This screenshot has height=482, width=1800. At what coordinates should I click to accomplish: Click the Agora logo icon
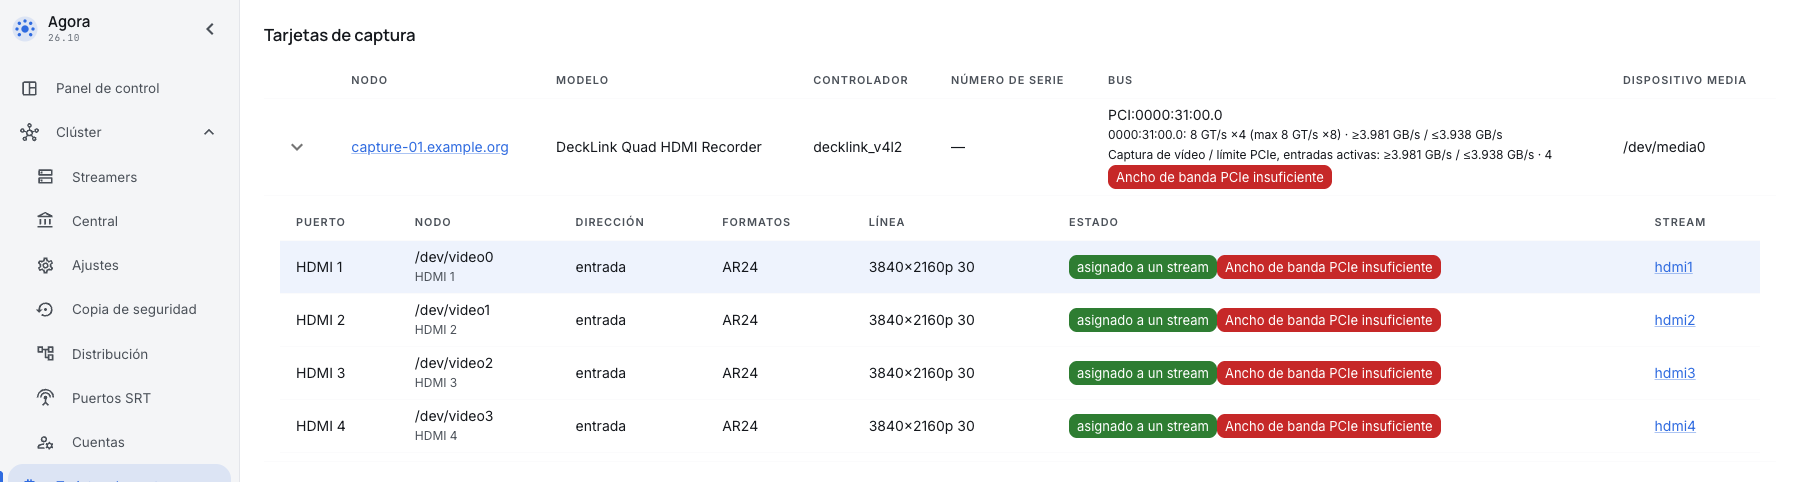pos(25,29)
